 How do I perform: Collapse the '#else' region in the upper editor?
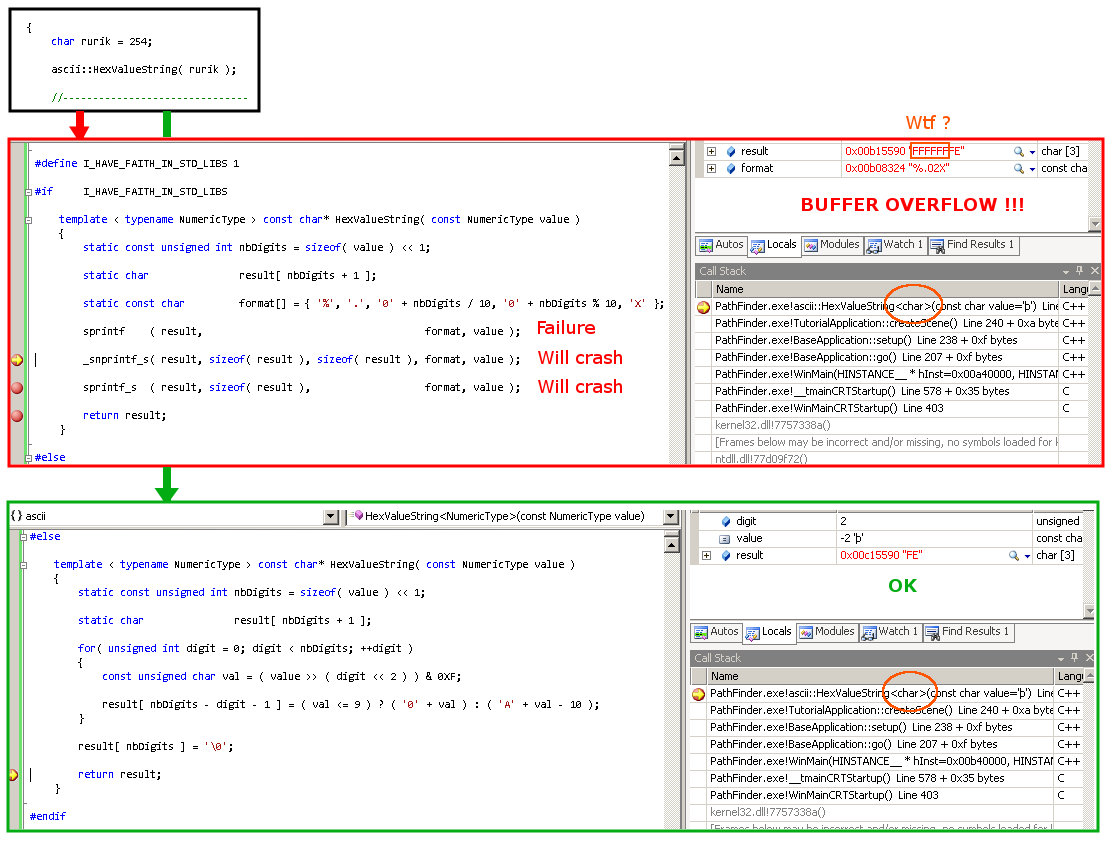coord(28,458)
